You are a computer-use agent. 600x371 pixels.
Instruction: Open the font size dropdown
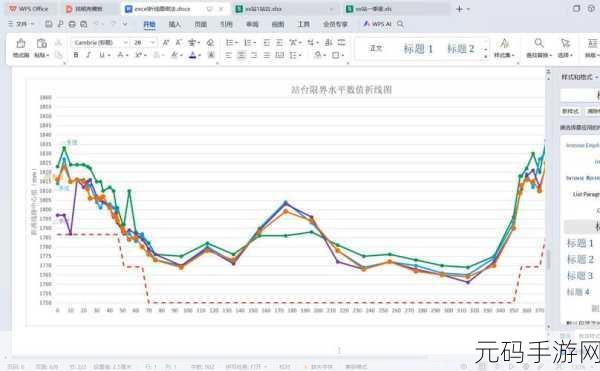(152, 42)
